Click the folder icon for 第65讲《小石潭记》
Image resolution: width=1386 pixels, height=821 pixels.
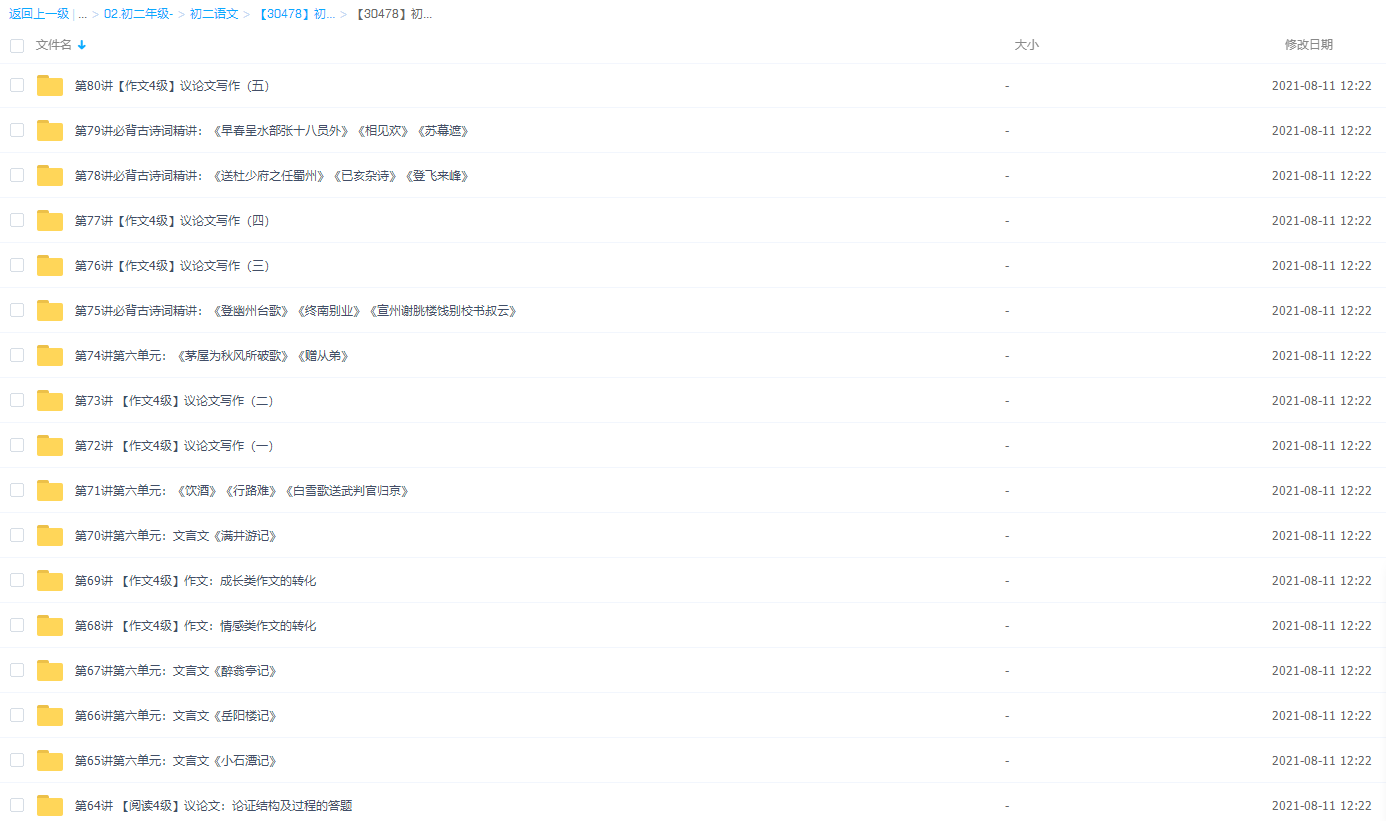49,760
